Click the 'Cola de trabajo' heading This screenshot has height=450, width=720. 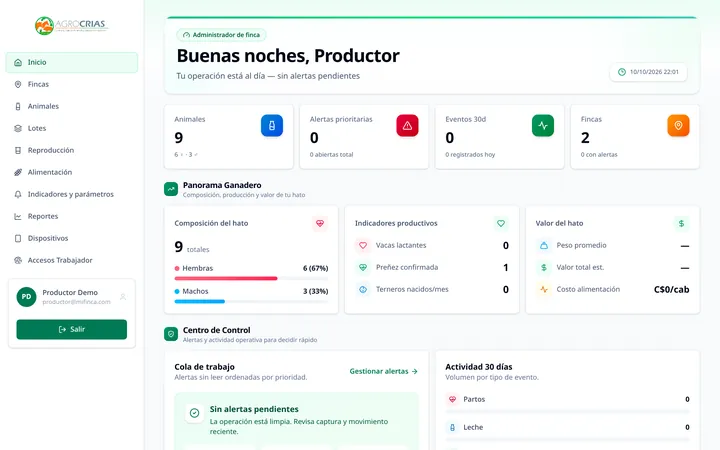(x=204, y=367)
